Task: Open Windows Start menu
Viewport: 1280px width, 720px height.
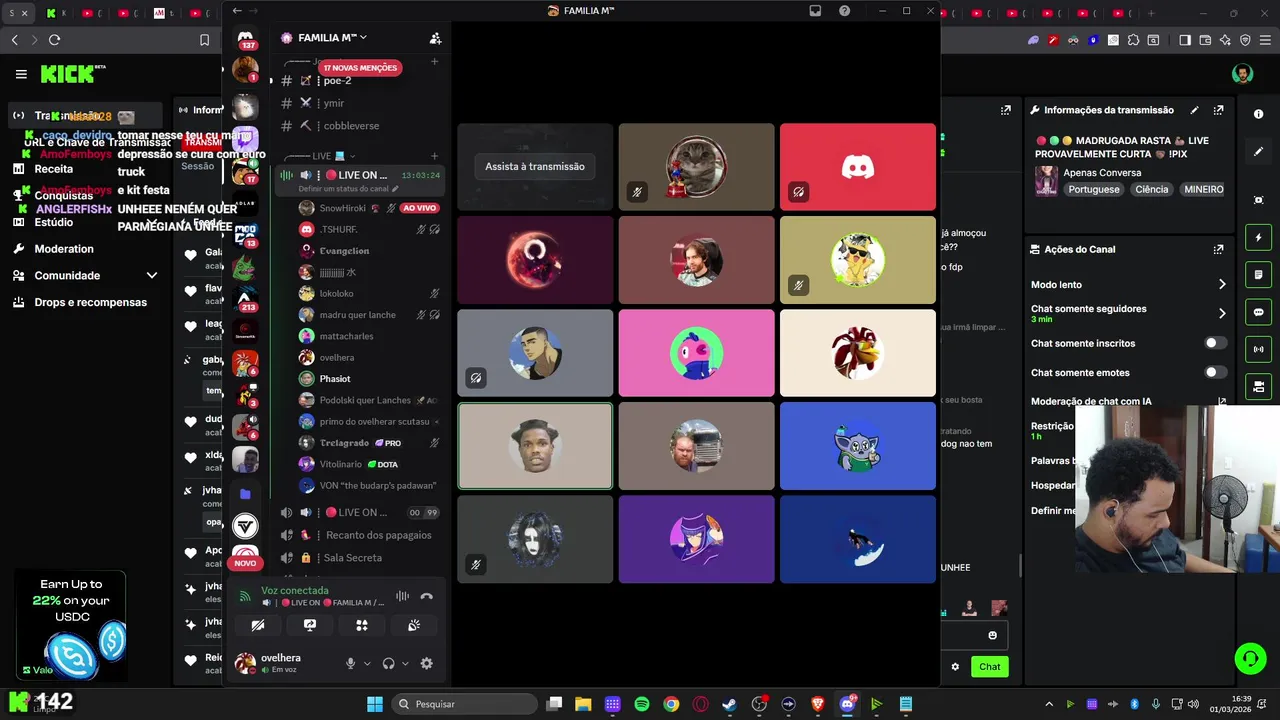Action: coord(374,704)
